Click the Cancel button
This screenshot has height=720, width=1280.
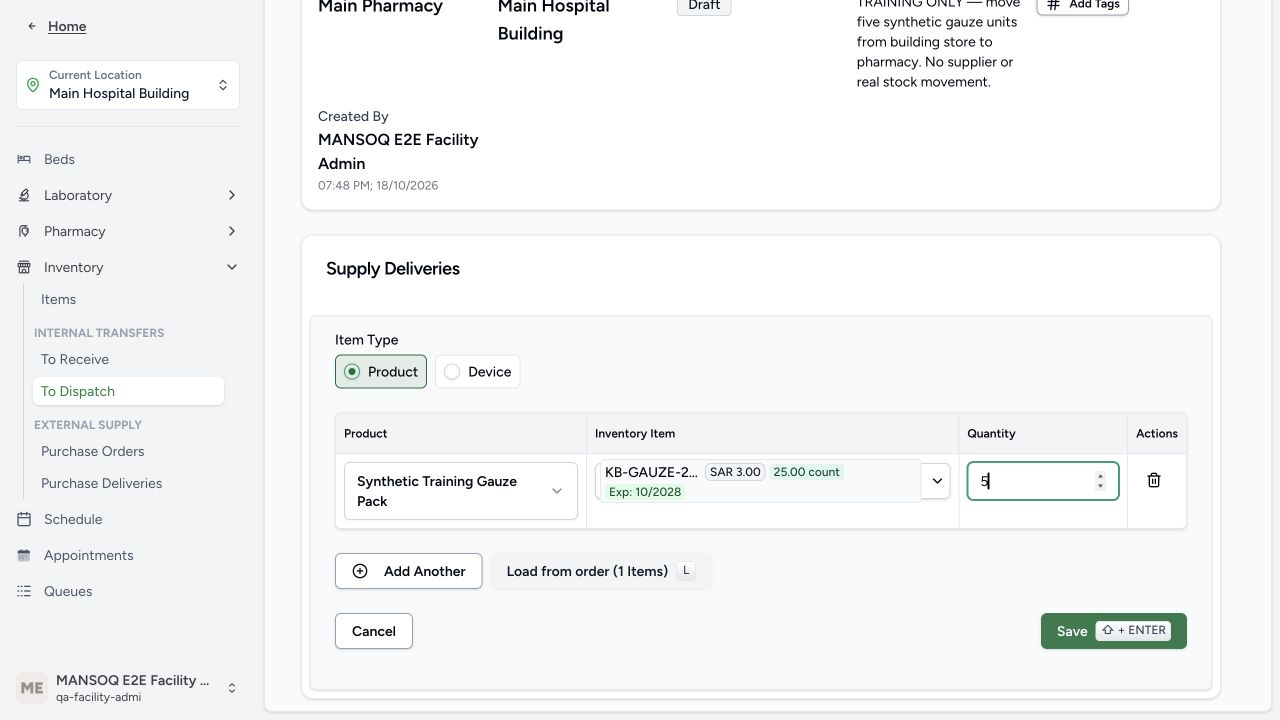point(374,631)
